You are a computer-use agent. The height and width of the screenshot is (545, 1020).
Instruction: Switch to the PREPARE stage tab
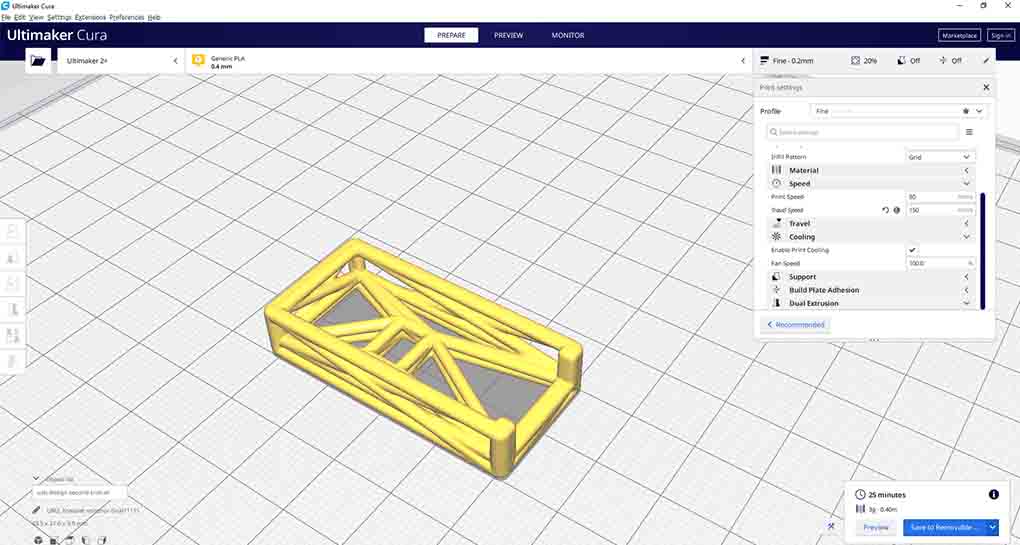(451, 35)
